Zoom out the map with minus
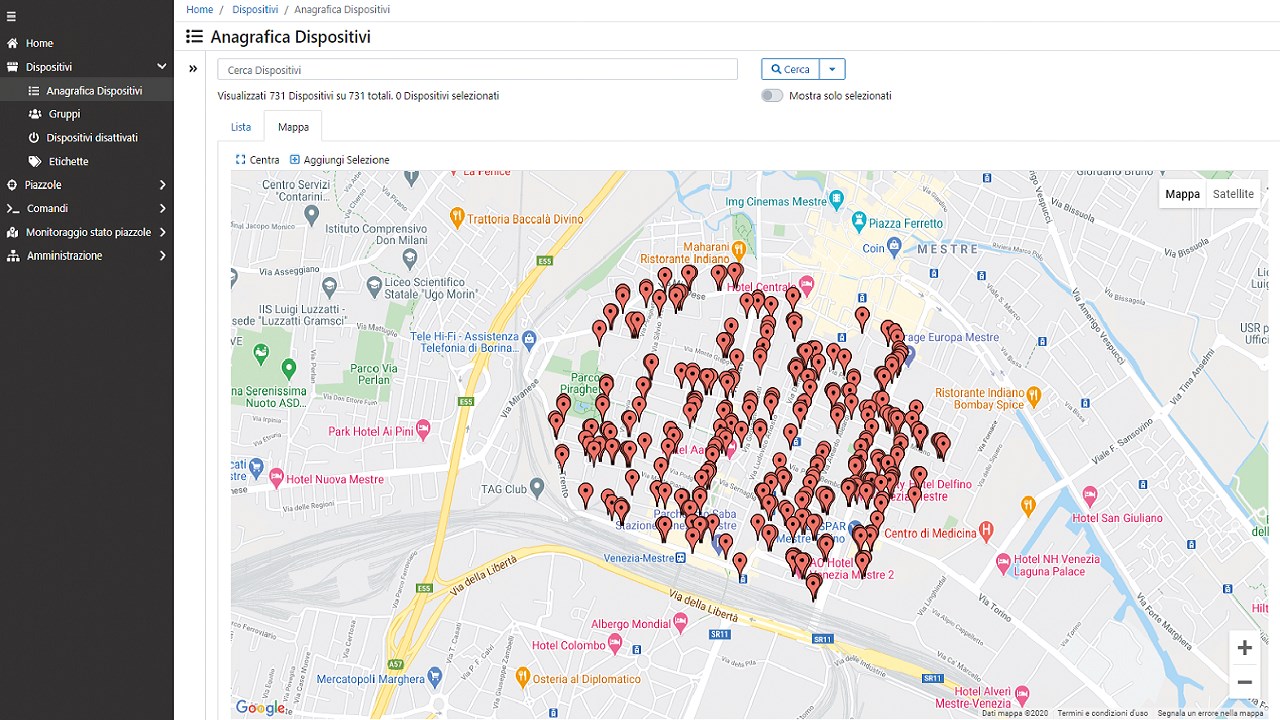This screenshot has width=1280, height=720. [x=1244, y=682]
